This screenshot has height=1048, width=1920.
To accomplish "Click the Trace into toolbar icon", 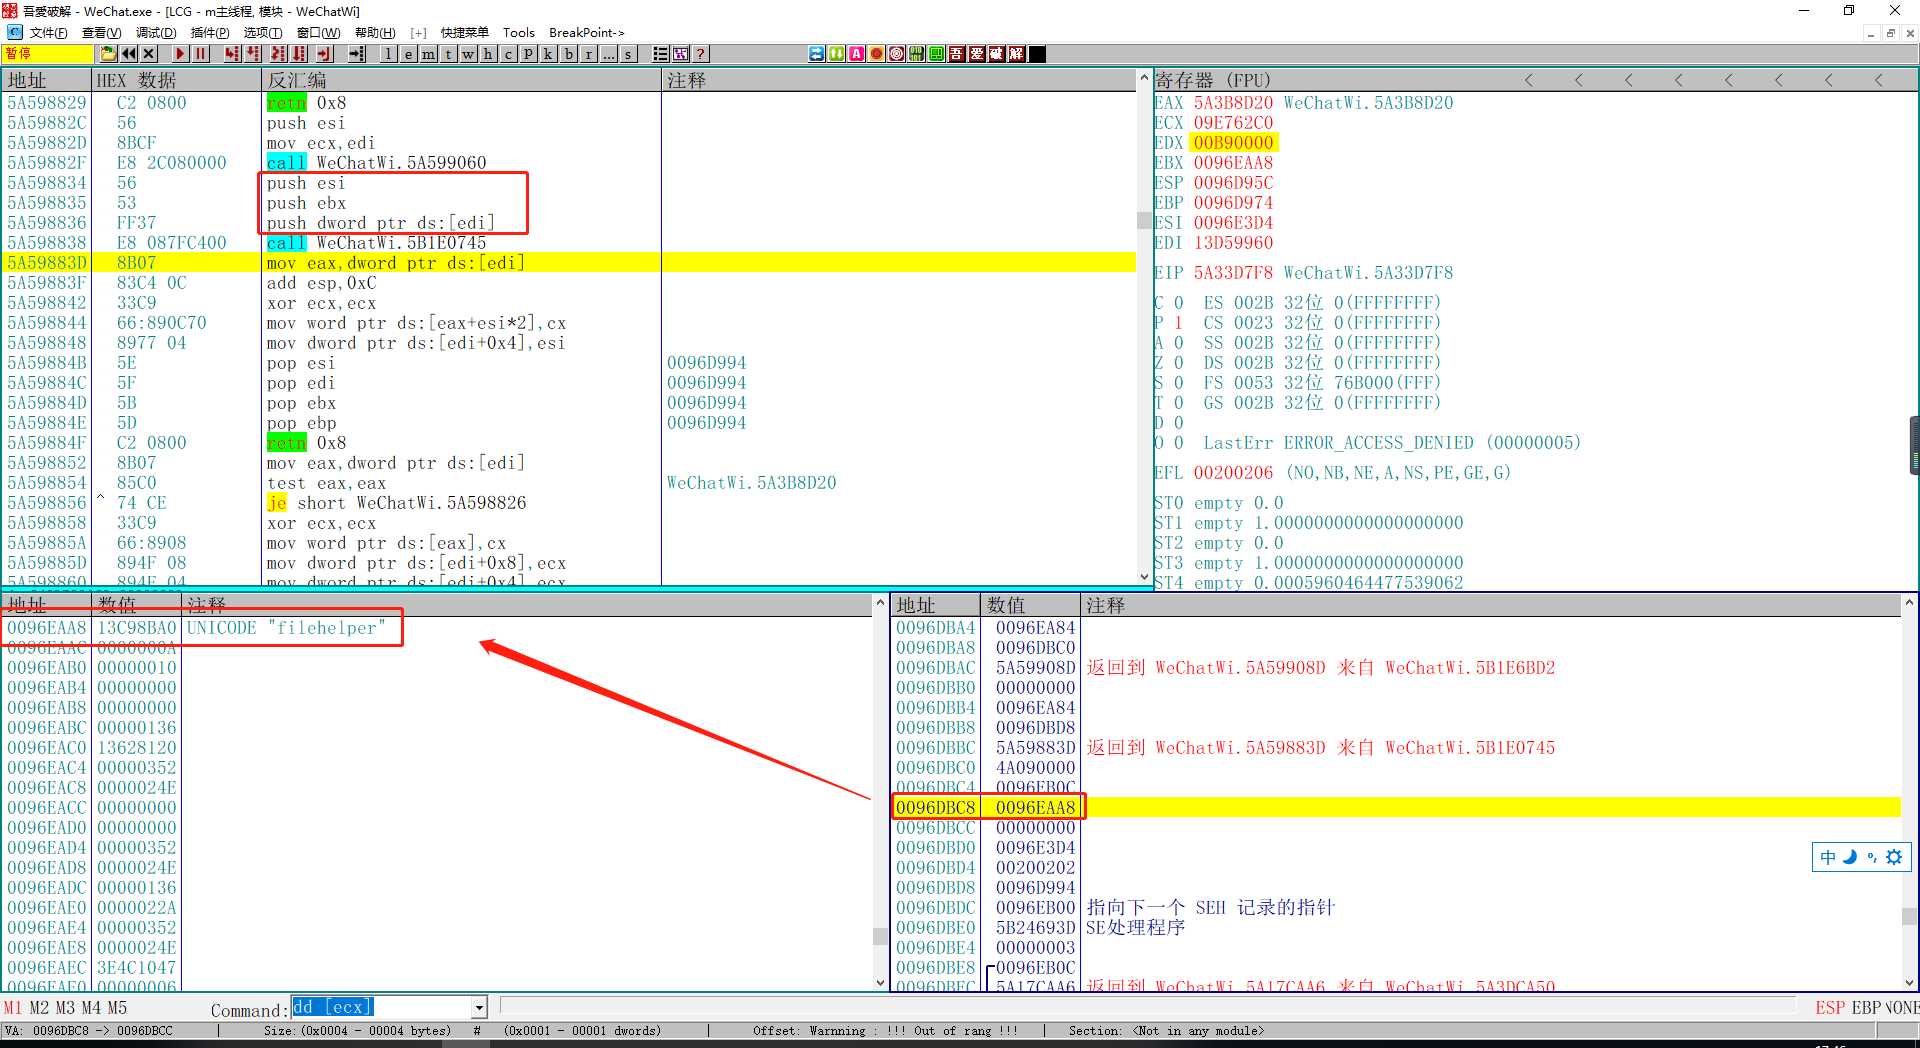I will (x=279, y=54).
